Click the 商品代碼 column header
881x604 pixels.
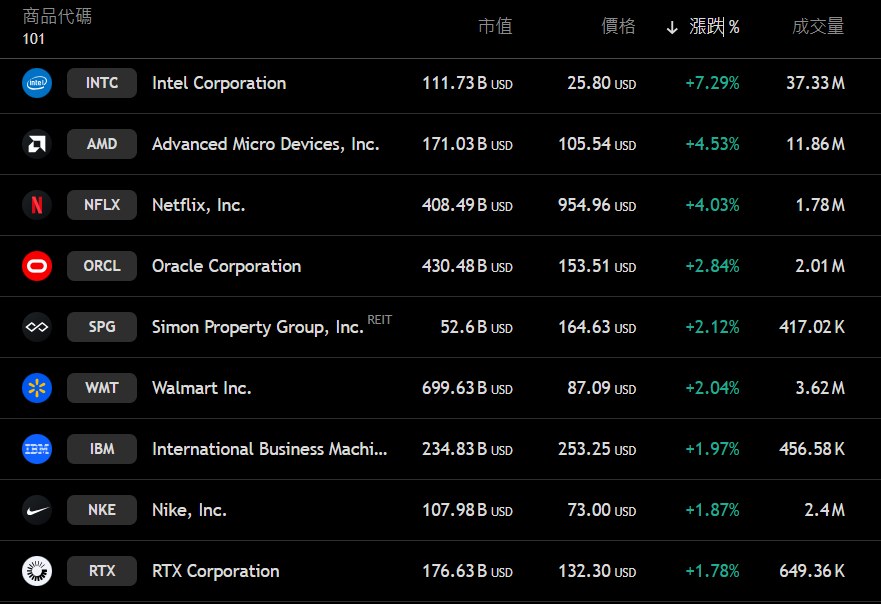pyautogui.click(x=57, y=17)
